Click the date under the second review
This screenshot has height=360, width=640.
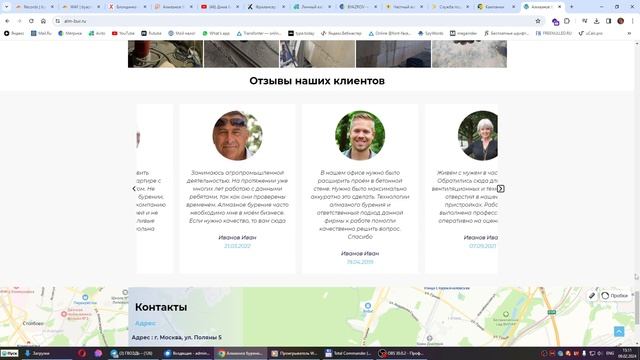tap(360, 262)
